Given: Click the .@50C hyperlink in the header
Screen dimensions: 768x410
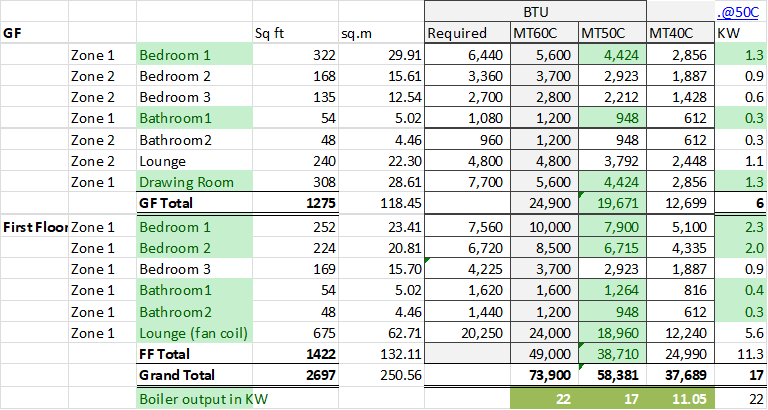Looking at the screenshot, I should click(744, 12).
